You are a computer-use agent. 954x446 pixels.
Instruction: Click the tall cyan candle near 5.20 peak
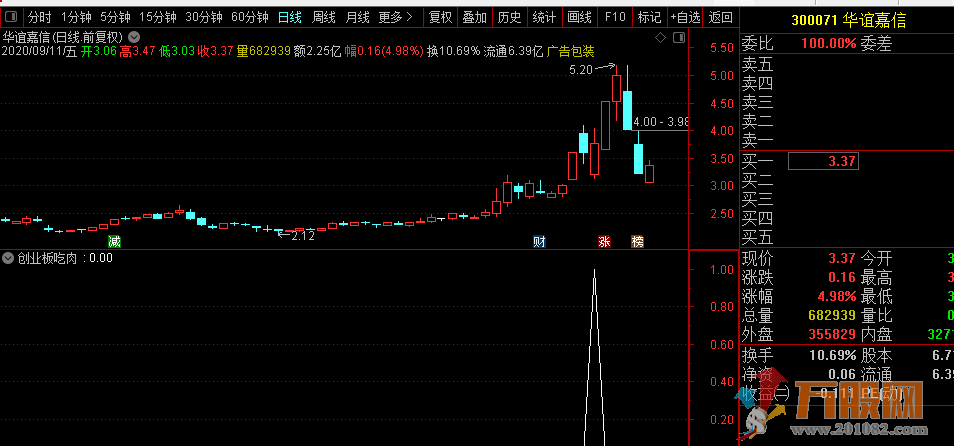pyautogui.click(x=627, y=110)
